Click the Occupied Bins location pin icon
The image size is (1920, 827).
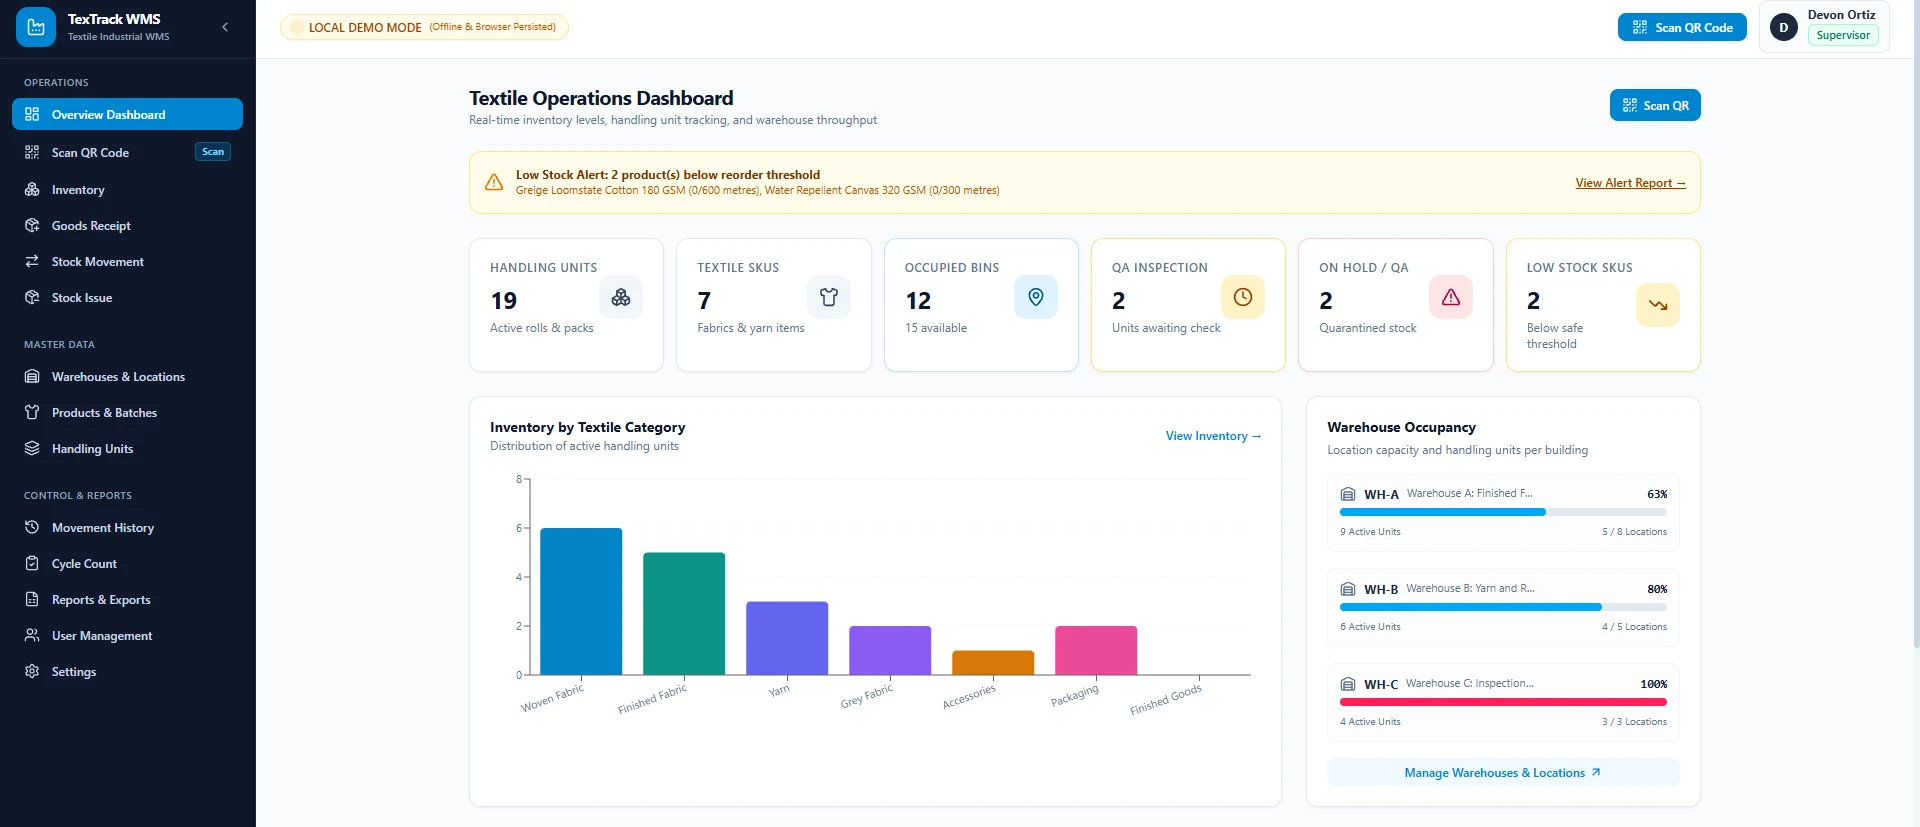1036,297
